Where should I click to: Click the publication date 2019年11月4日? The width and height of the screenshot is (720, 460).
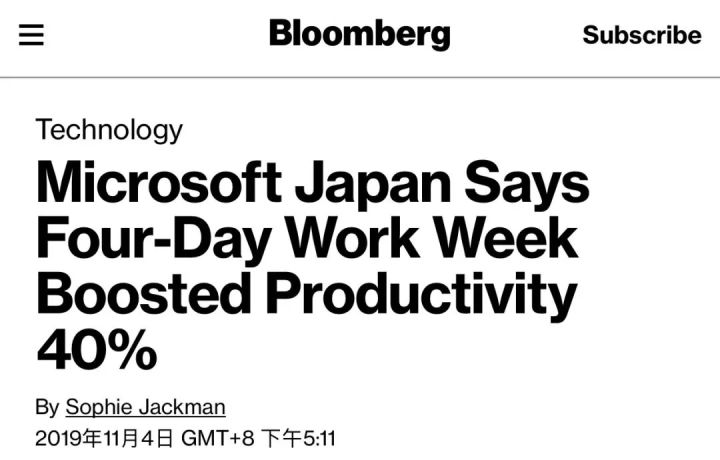click(x=104, y=438)
